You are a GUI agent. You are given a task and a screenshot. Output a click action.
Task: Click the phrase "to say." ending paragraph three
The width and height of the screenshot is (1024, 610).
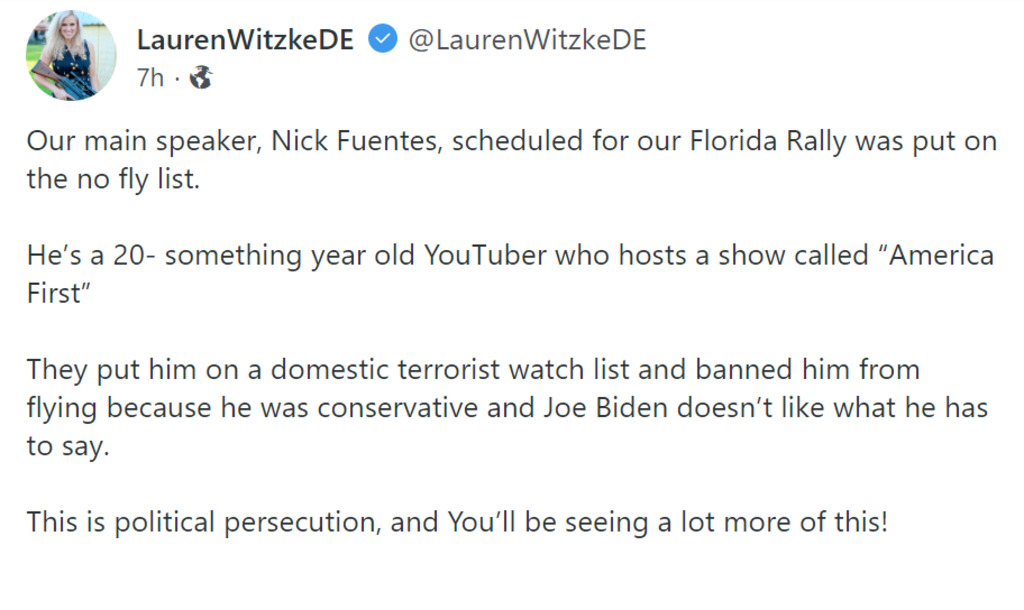pos(66,446)
